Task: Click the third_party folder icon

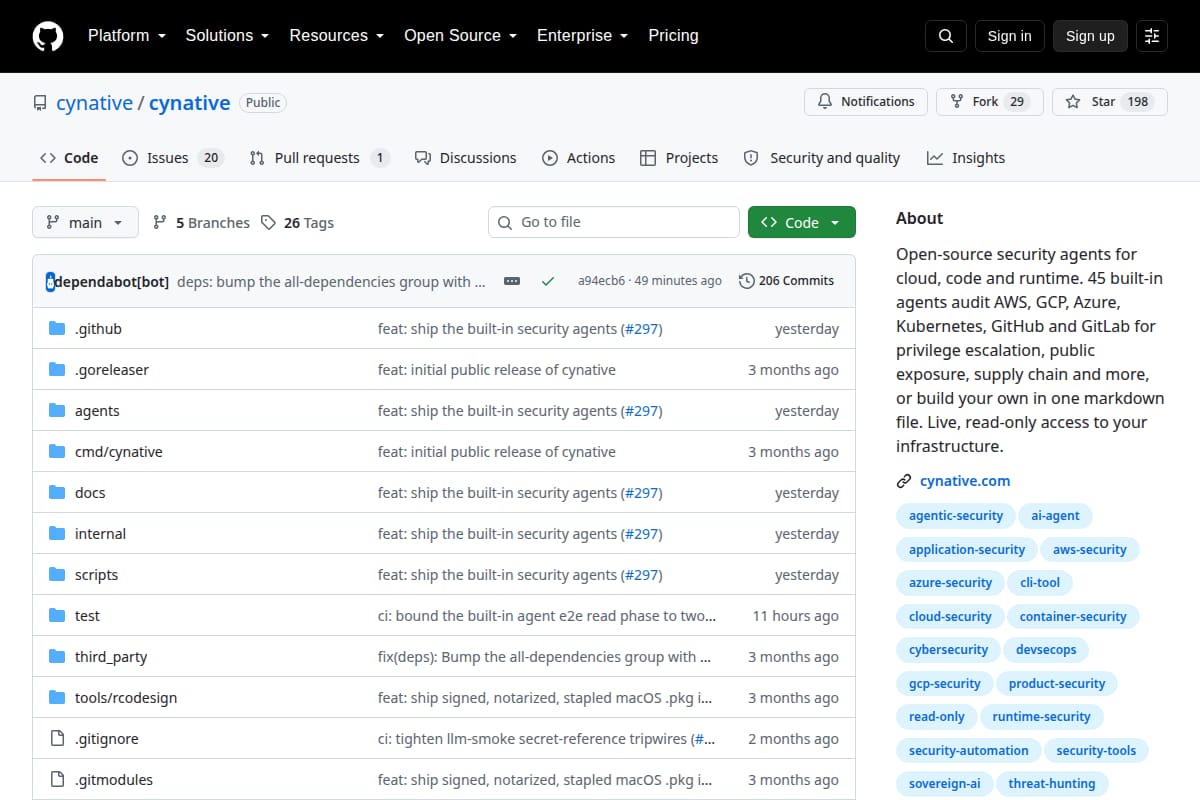Action: coord(57,657)
